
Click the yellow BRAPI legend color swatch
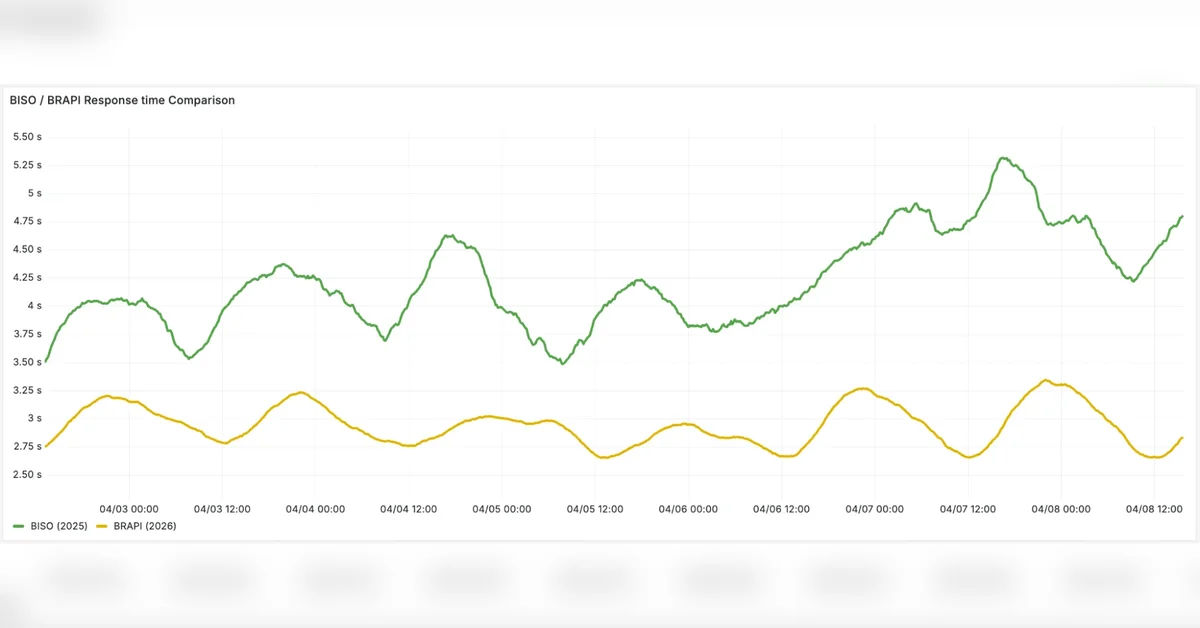[102, 526]
